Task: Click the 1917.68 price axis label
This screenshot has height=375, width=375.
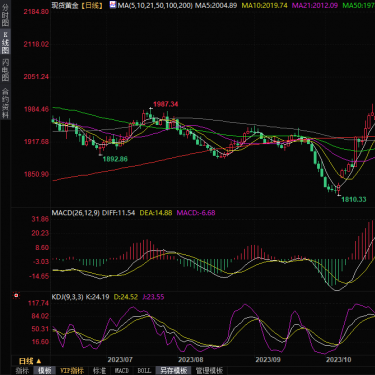Action: click(36, 142)
